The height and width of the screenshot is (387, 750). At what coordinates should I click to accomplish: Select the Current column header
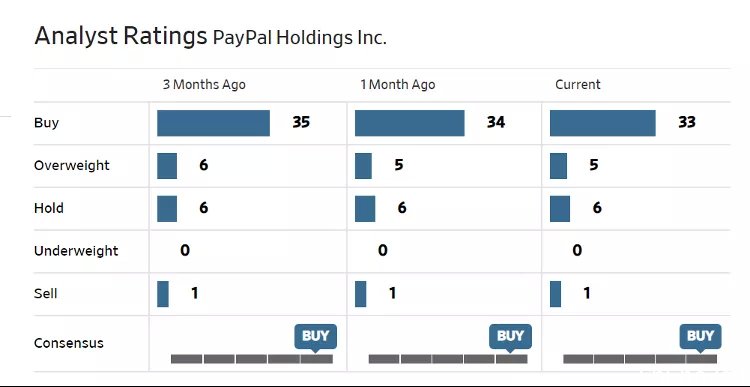point(578,85)
